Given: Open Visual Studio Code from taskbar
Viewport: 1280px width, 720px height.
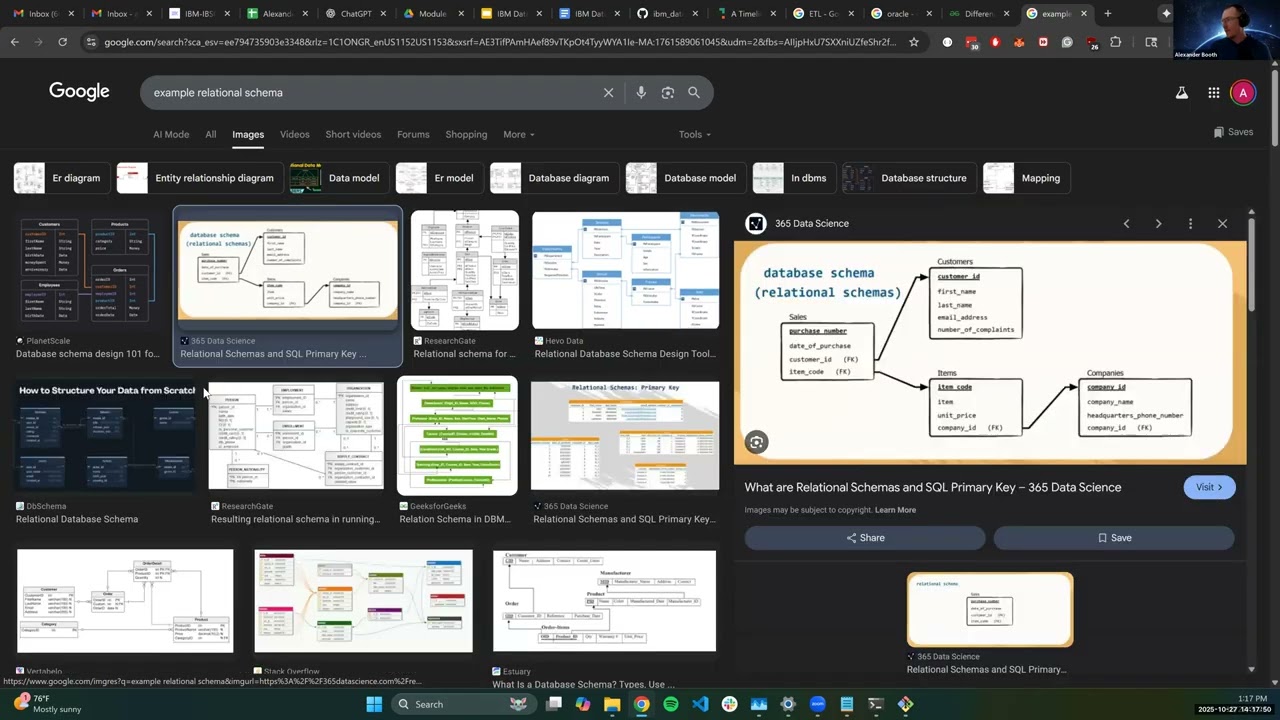Looking at the screenshot, I should coord(700,704).
